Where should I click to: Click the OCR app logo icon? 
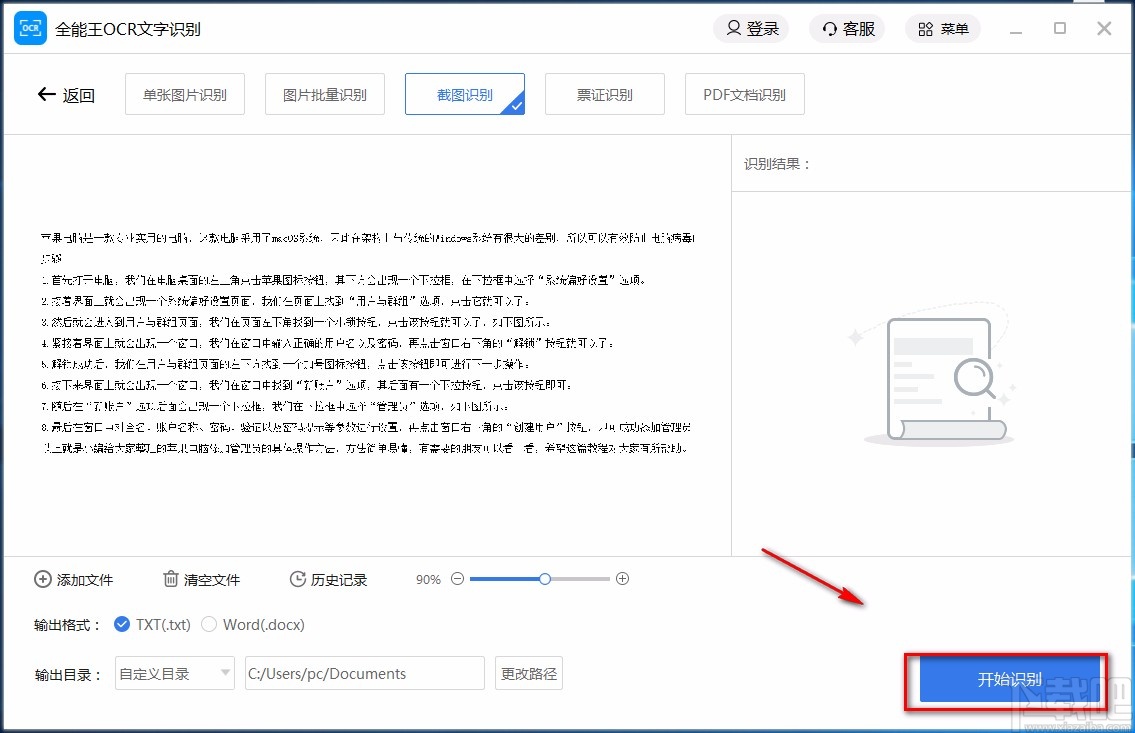tap(30, 28)
